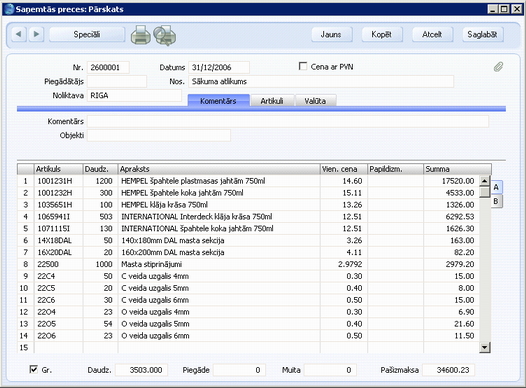Click the Datums field 31/12/2006

pos(219,67)
